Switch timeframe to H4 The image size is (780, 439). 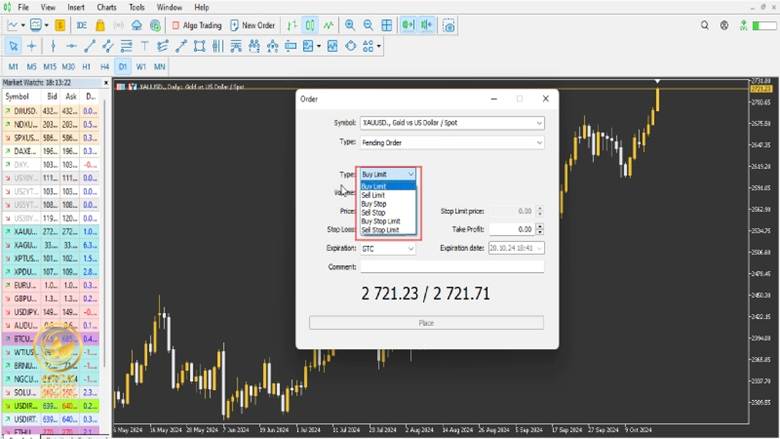(104, 67)
